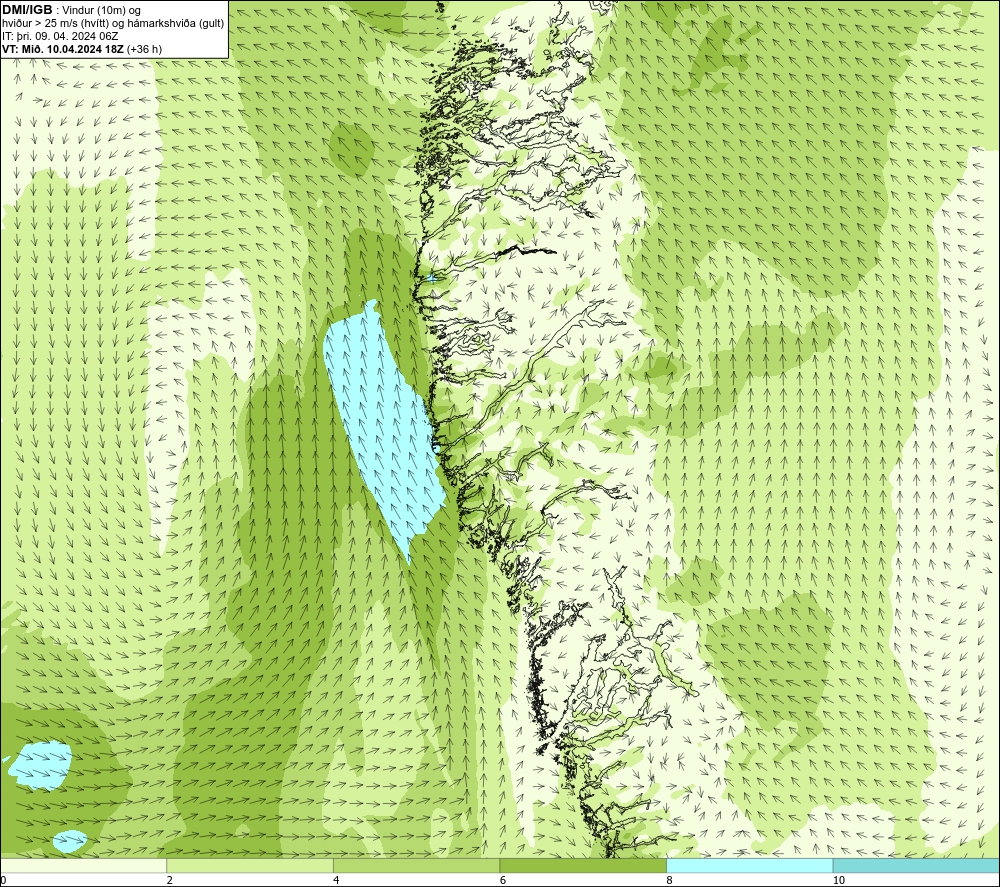Click the '8' scale tick label

(x=670, y=880)
